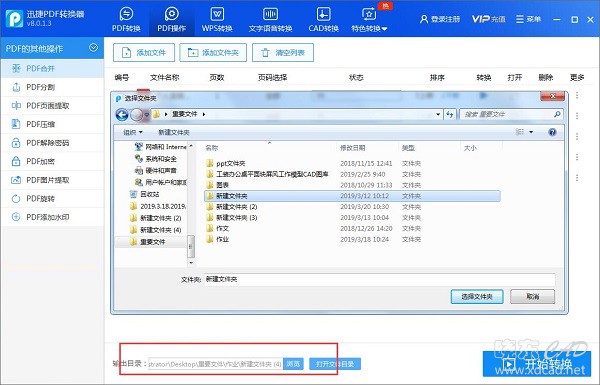600x385 pixels.
Task: Select PDF分割 in sidebar
Action: click(52, 87)
